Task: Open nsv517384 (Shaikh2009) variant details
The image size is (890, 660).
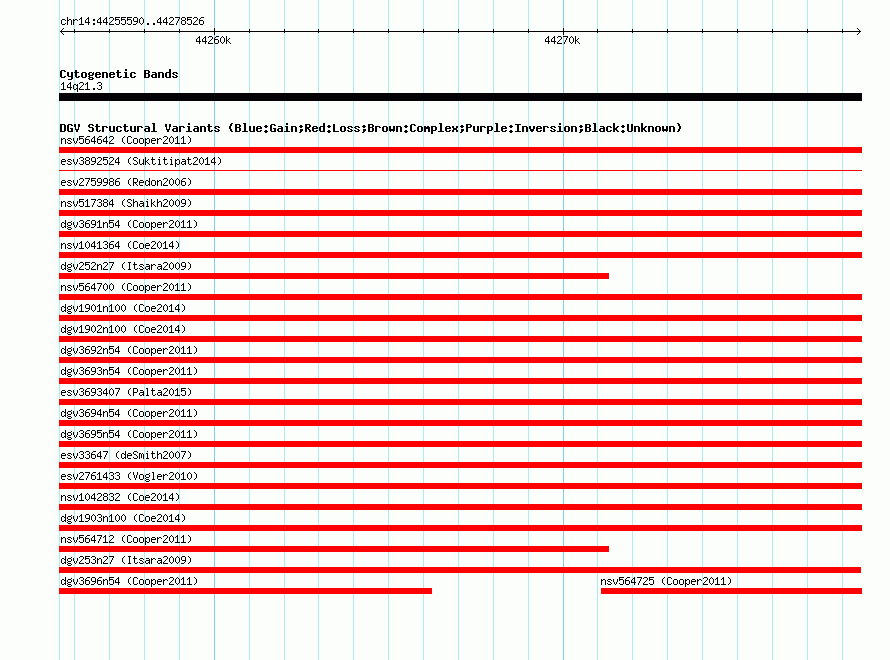Action: (x=126, y=203)
